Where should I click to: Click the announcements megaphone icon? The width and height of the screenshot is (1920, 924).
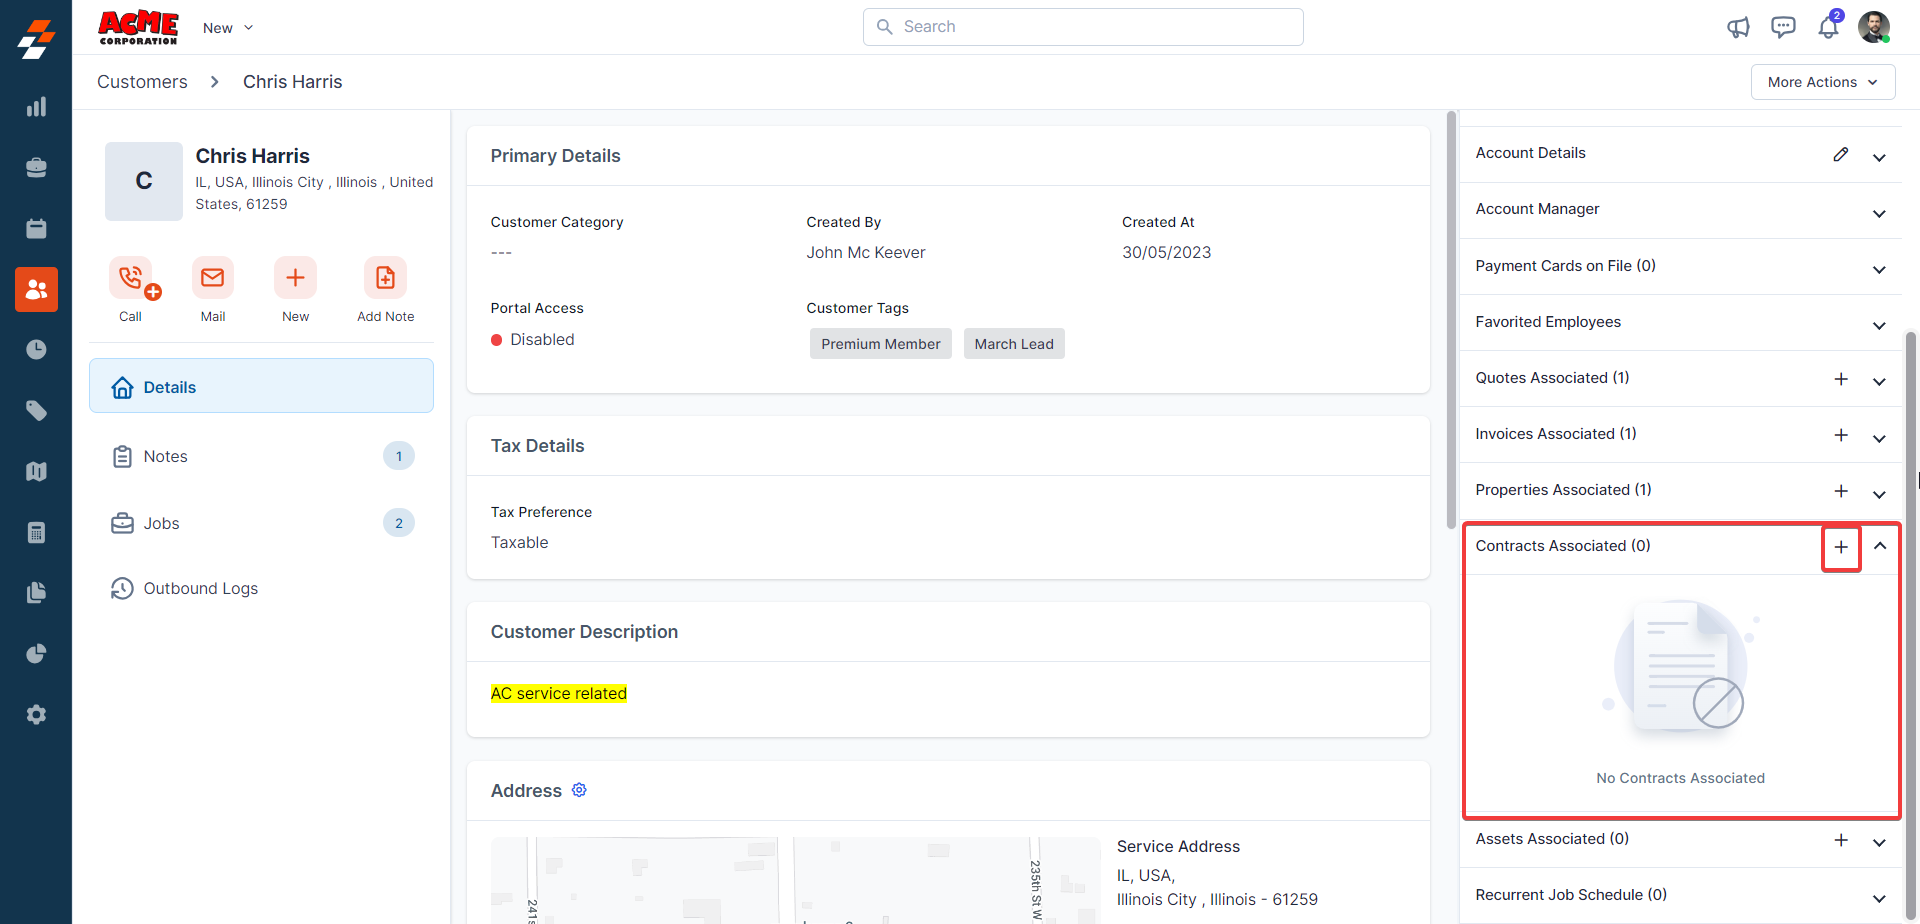tap(1738, 27)
